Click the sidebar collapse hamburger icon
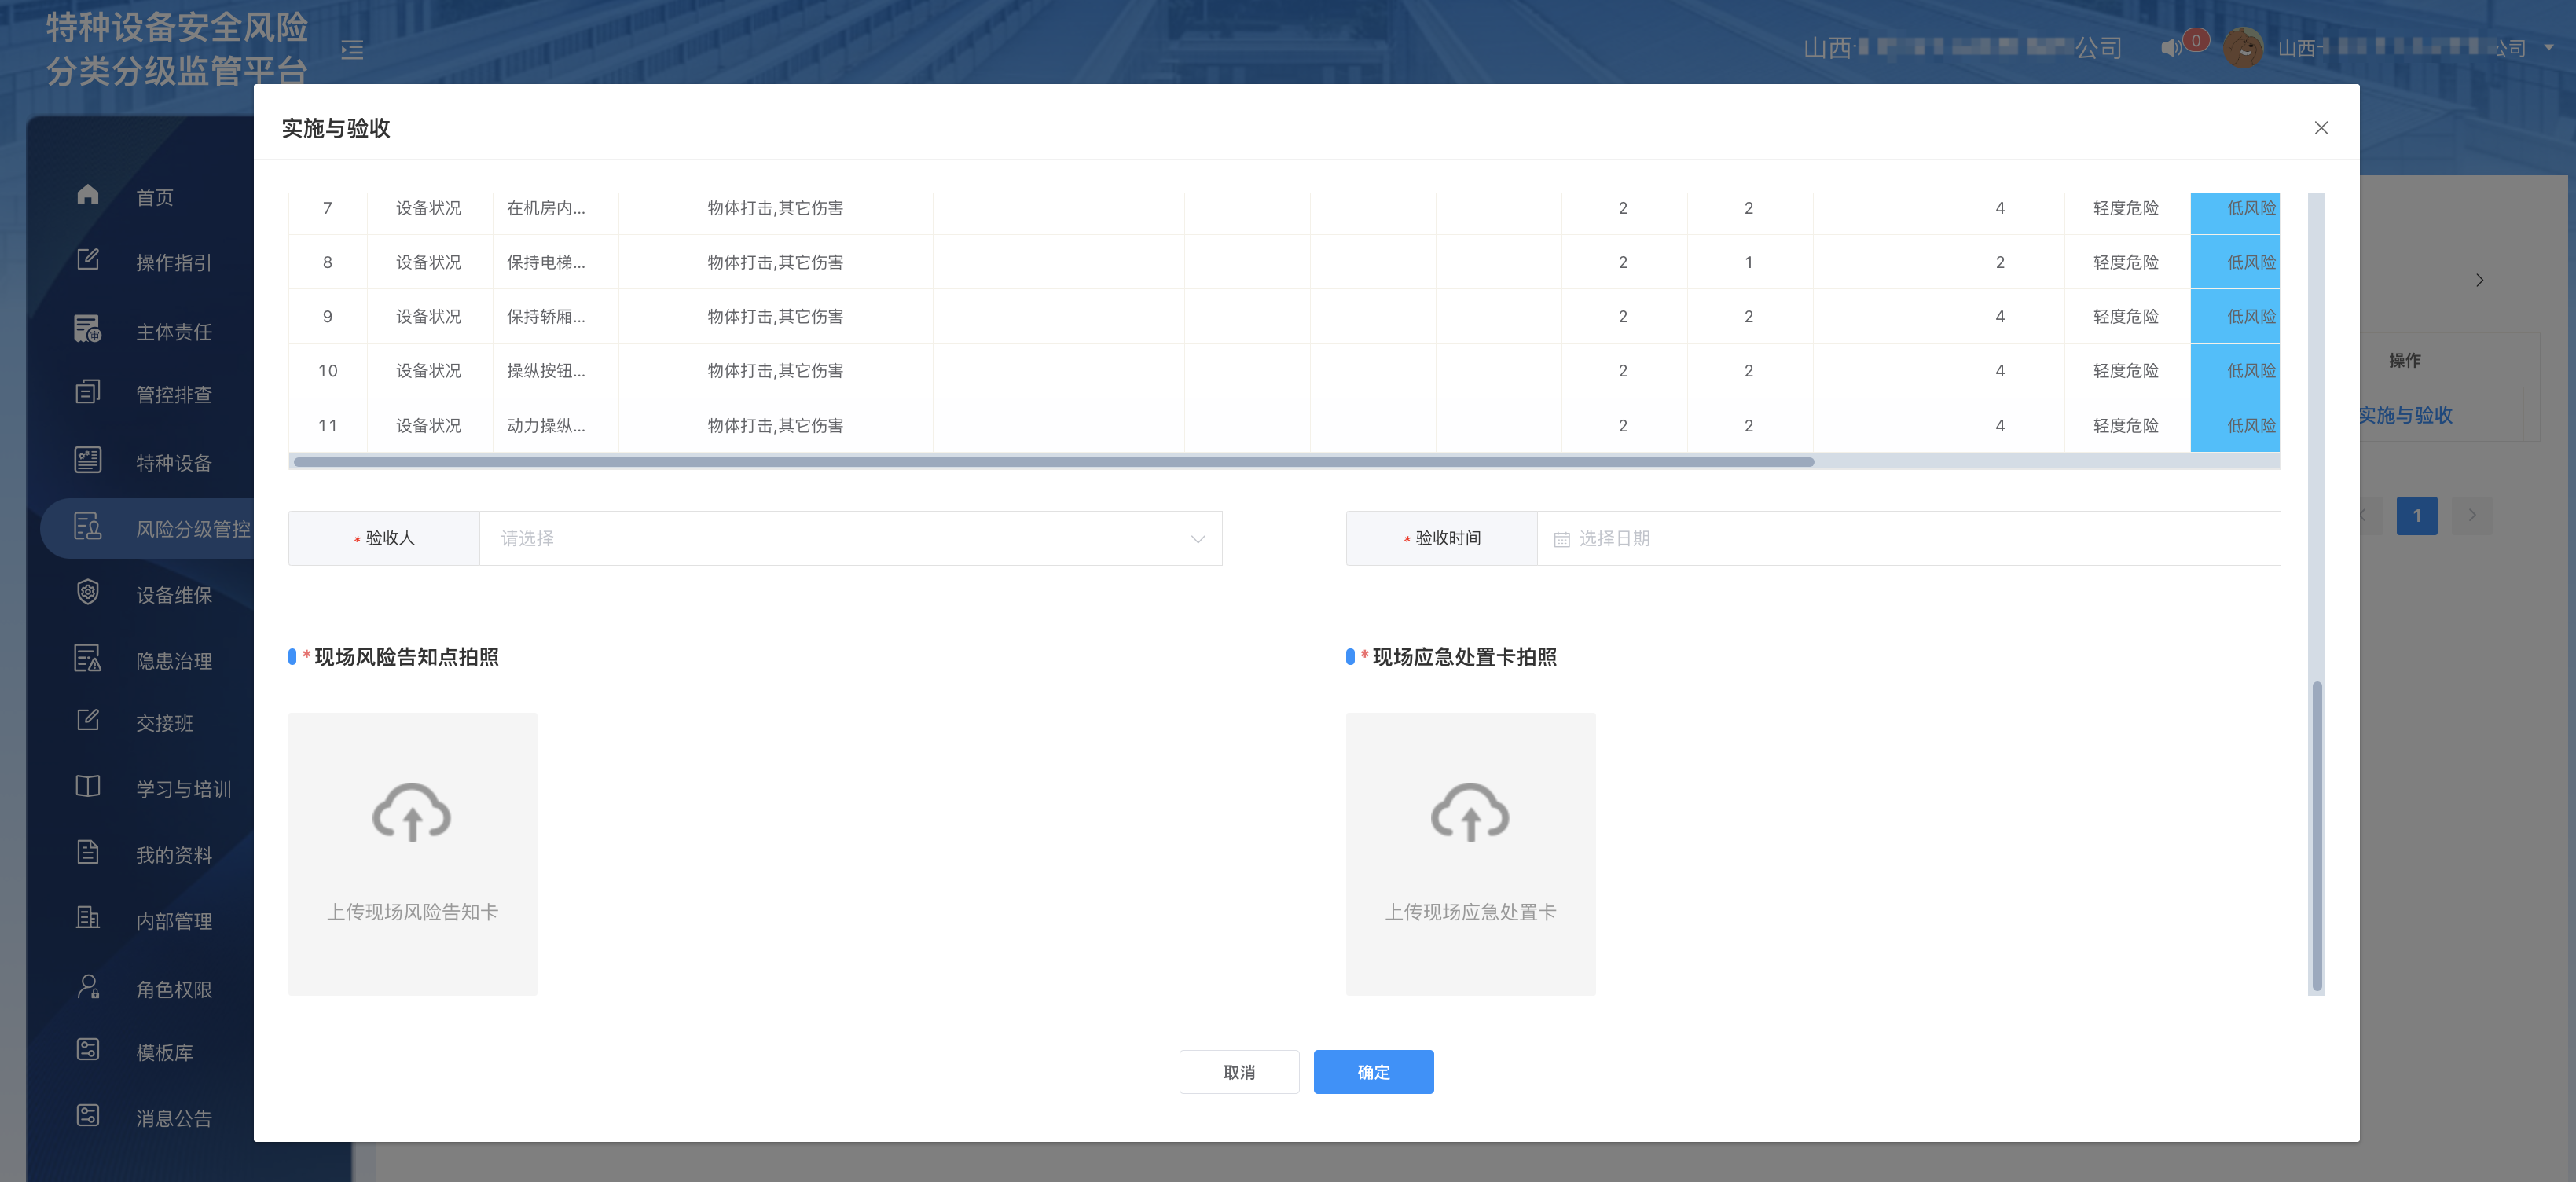Viewport: 2576px width, 1182px height. tap(352, 49)
